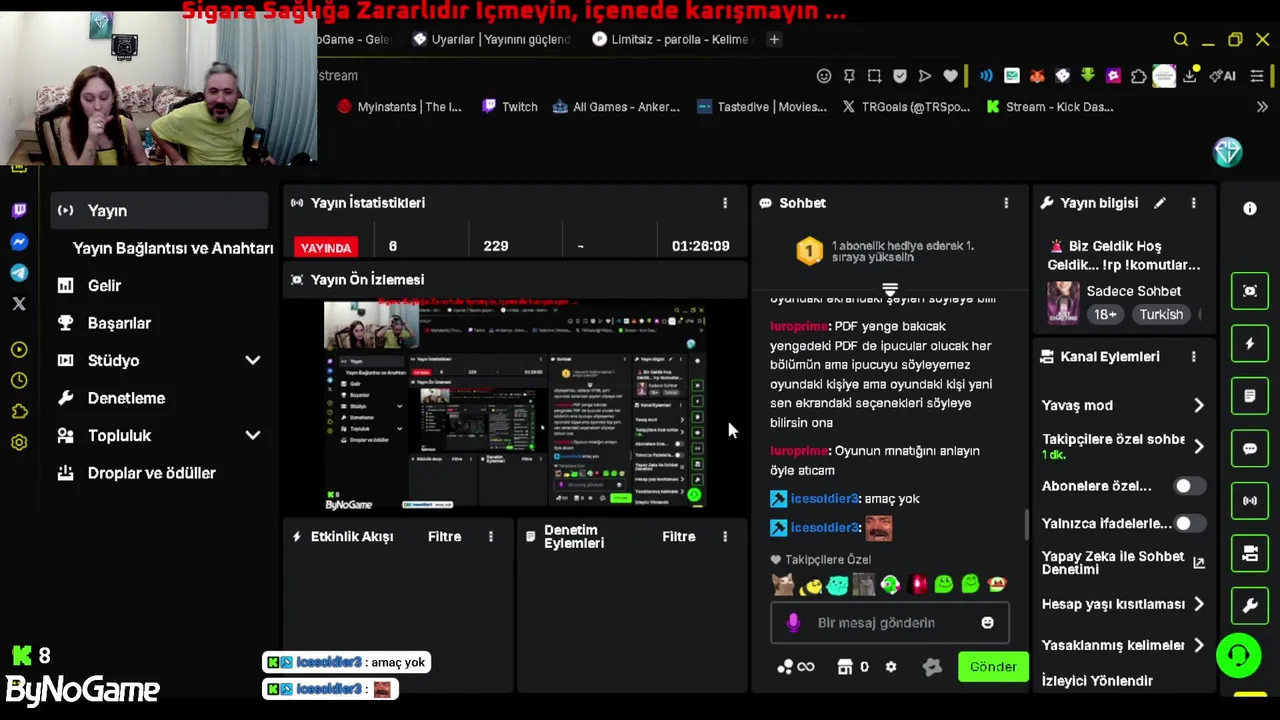The image size is (1280, 720).
Task: Open the Twitch bookmark
Action: tap(510, 107)
